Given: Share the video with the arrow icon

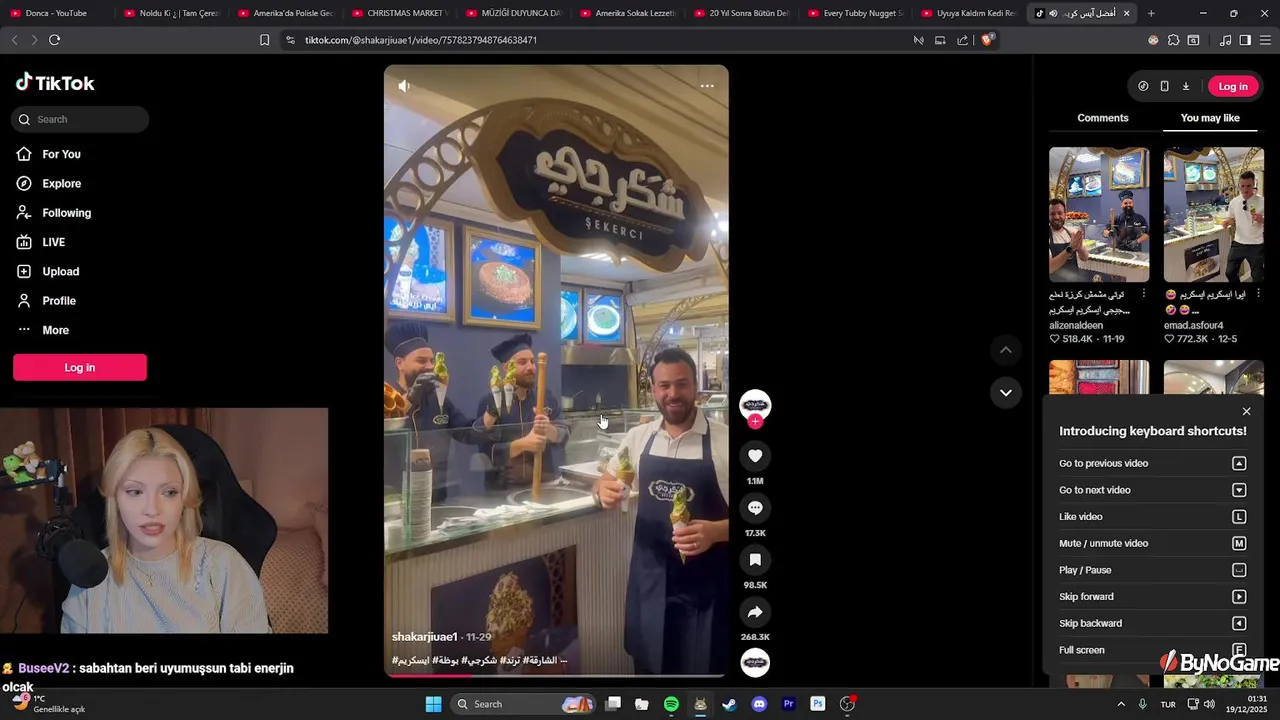Looking at the screenshot, I should (x=755, y=612).
